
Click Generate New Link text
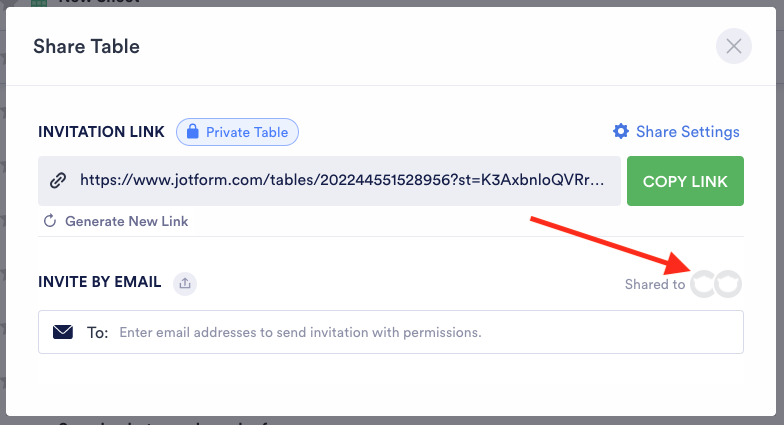click(126, 221)
